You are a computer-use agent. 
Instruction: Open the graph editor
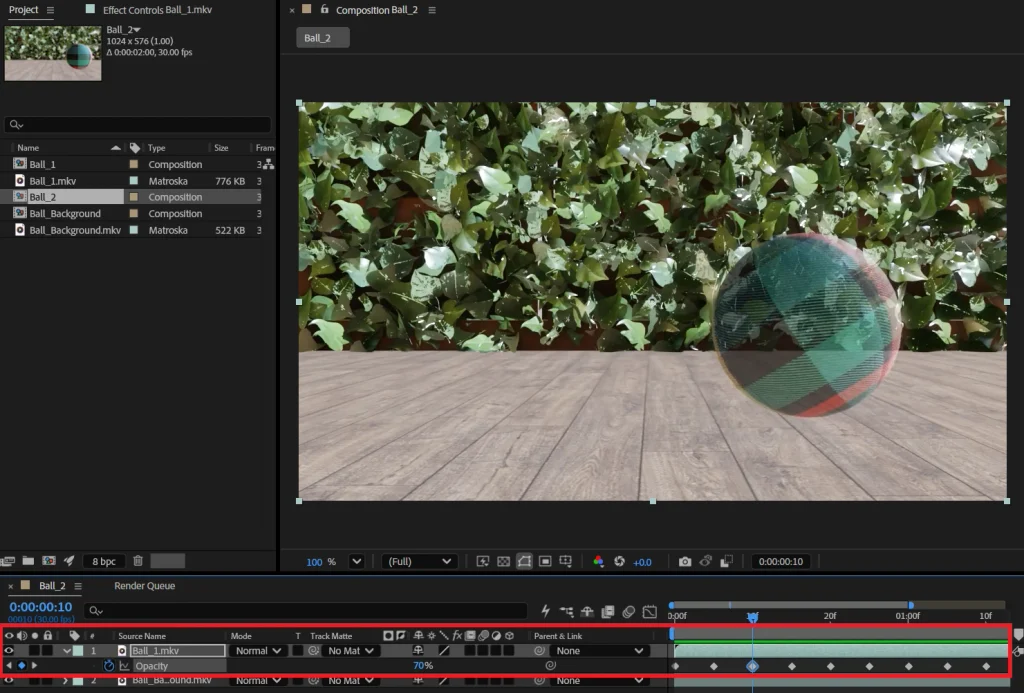[650, 611]
